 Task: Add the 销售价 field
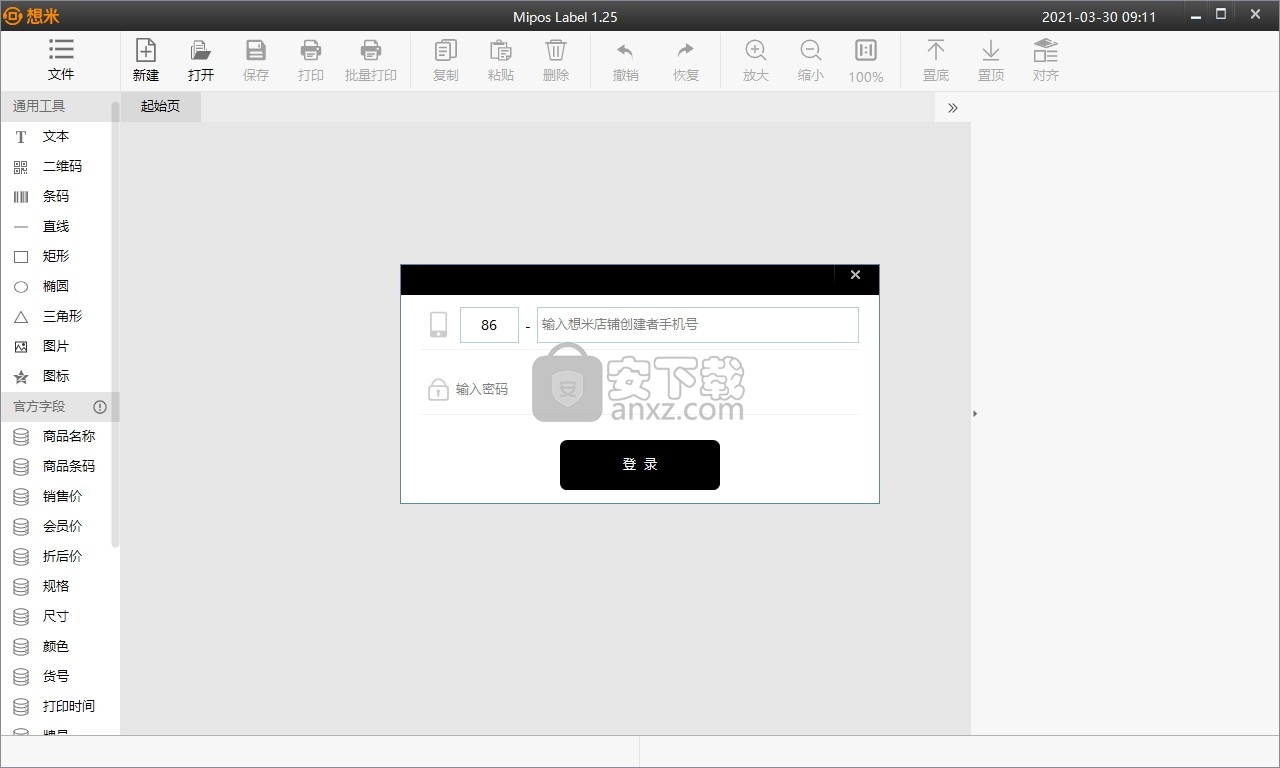pyautogui.click(x=56, y=496)
